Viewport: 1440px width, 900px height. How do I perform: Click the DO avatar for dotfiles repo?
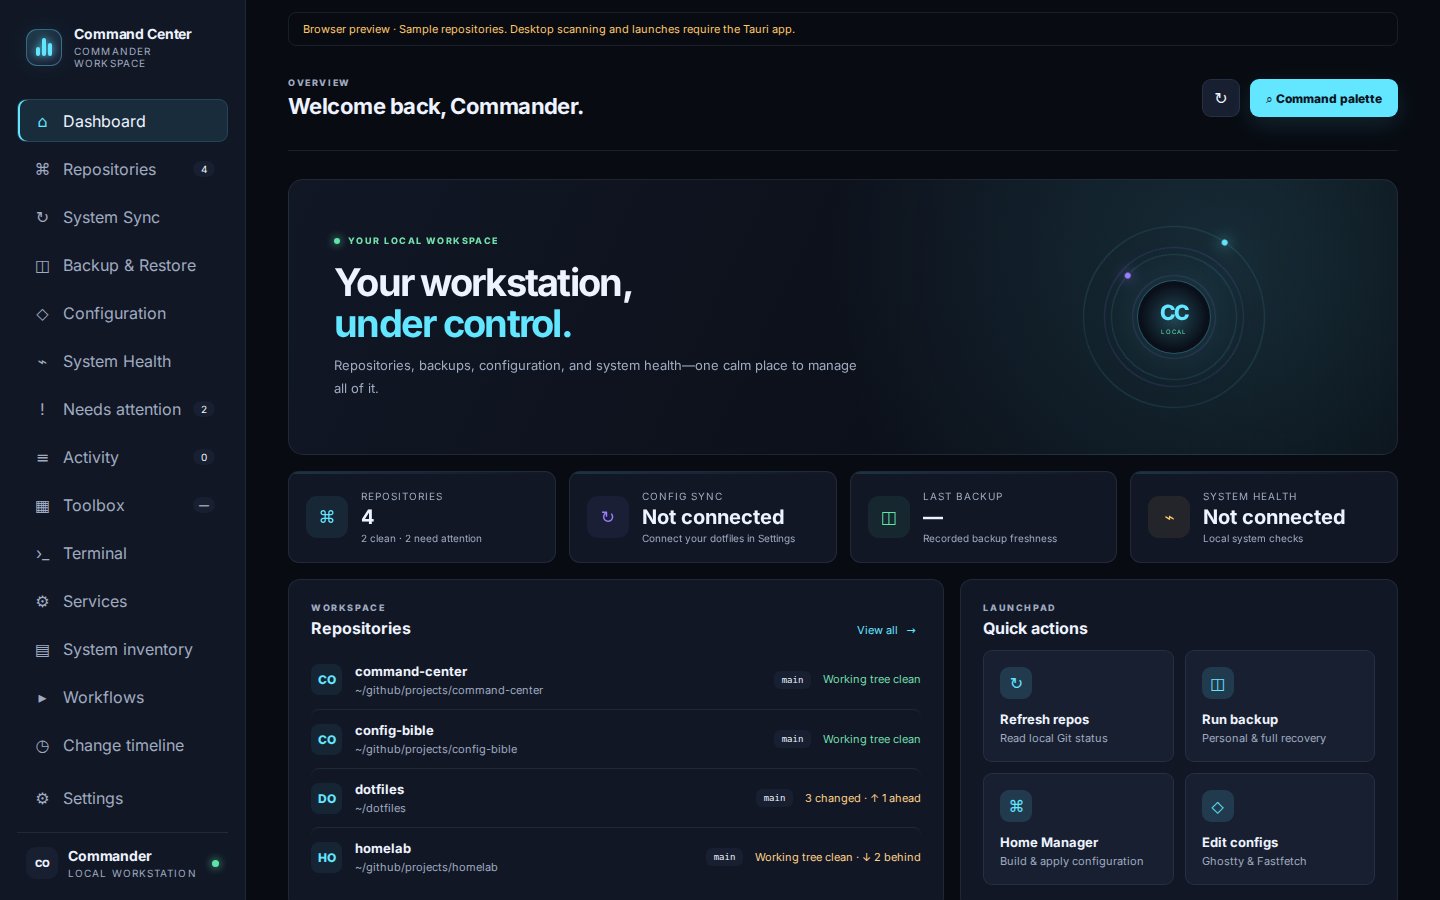(327, 798)
